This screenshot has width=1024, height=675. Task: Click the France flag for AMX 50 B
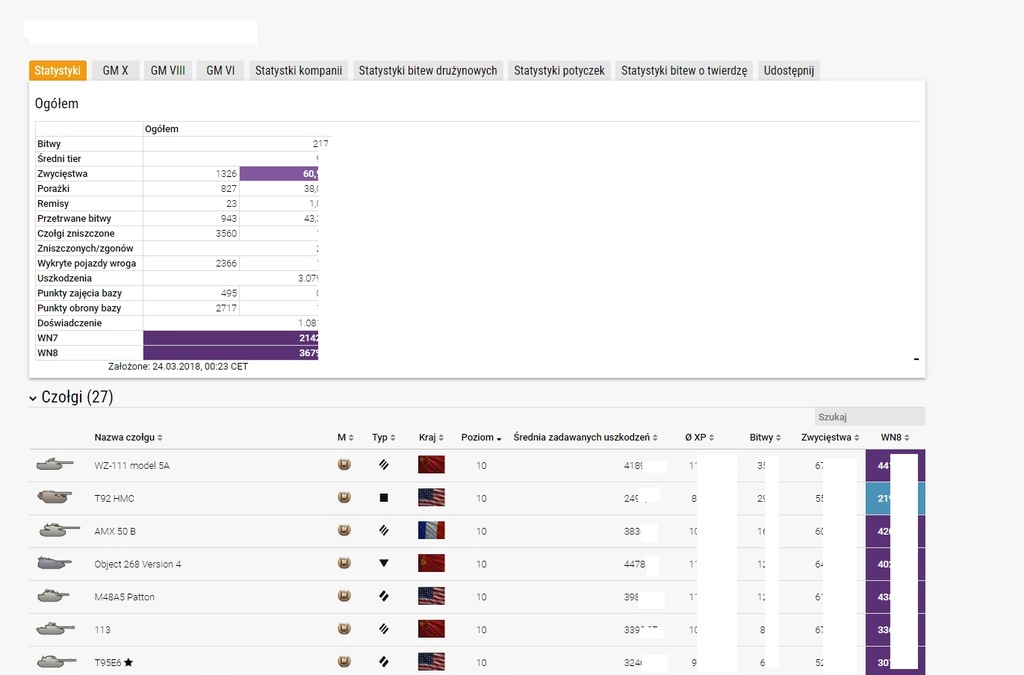coord(431,530)
